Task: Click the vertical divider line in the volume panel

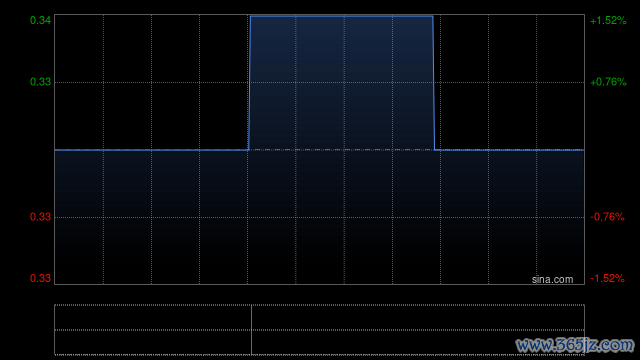Action: pos(251,330)
